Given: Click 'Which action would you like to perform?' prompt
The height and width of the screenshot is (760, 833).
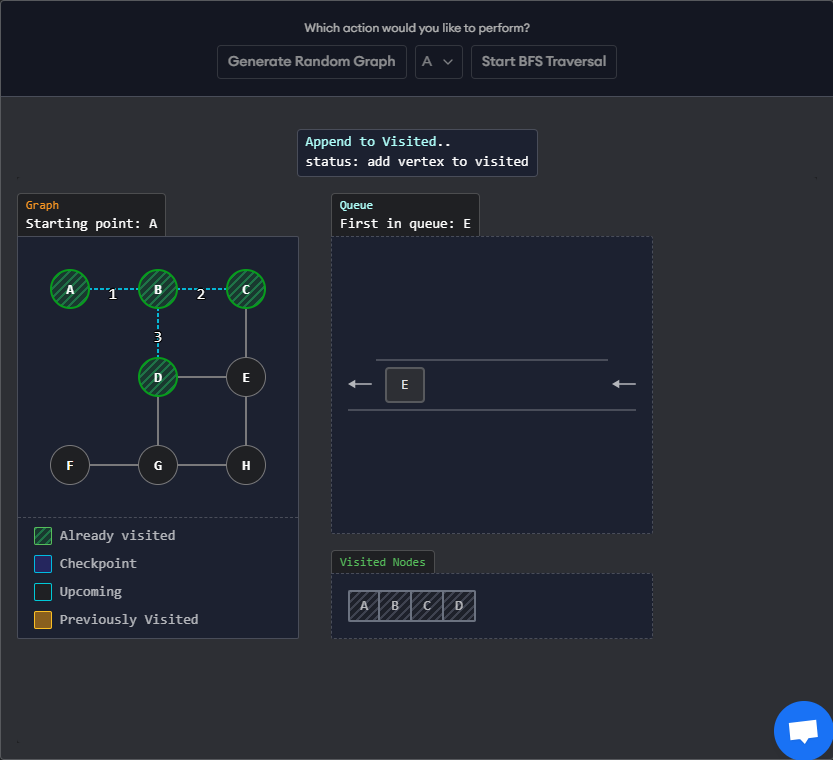Looking at the screenshot, I should (x=417, y=28).
